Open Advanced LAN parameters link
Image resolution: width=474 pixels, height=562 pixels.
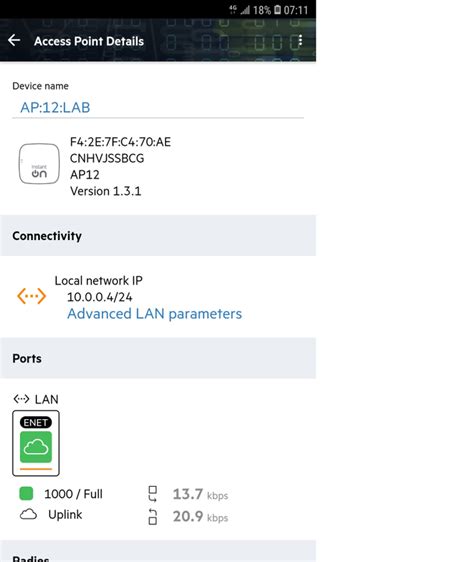[155, 314]
